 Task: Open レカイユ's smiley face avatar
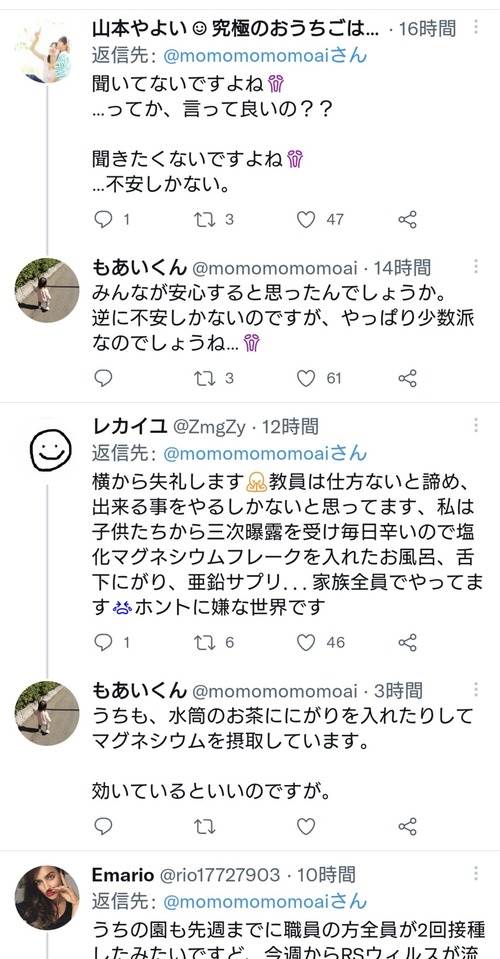tap(51, 450)
